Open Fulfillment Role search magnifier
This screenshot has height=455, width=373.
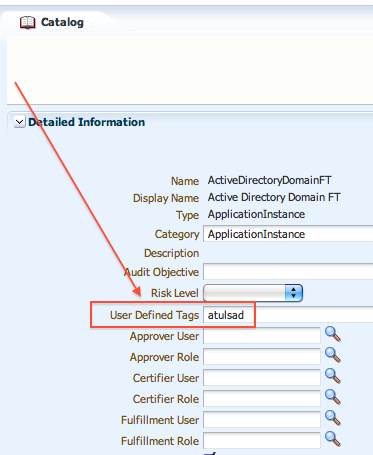pyautogui.click(x=333, y=439)
